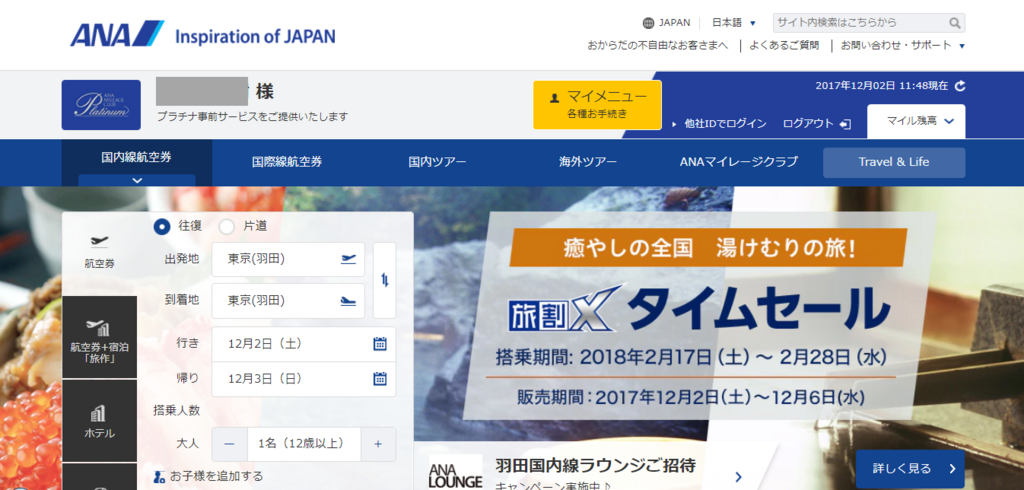The height and width of the screenshot is (490, 1024).
Task: Open the calendar icon for 帰り
Action: (380, 378)
